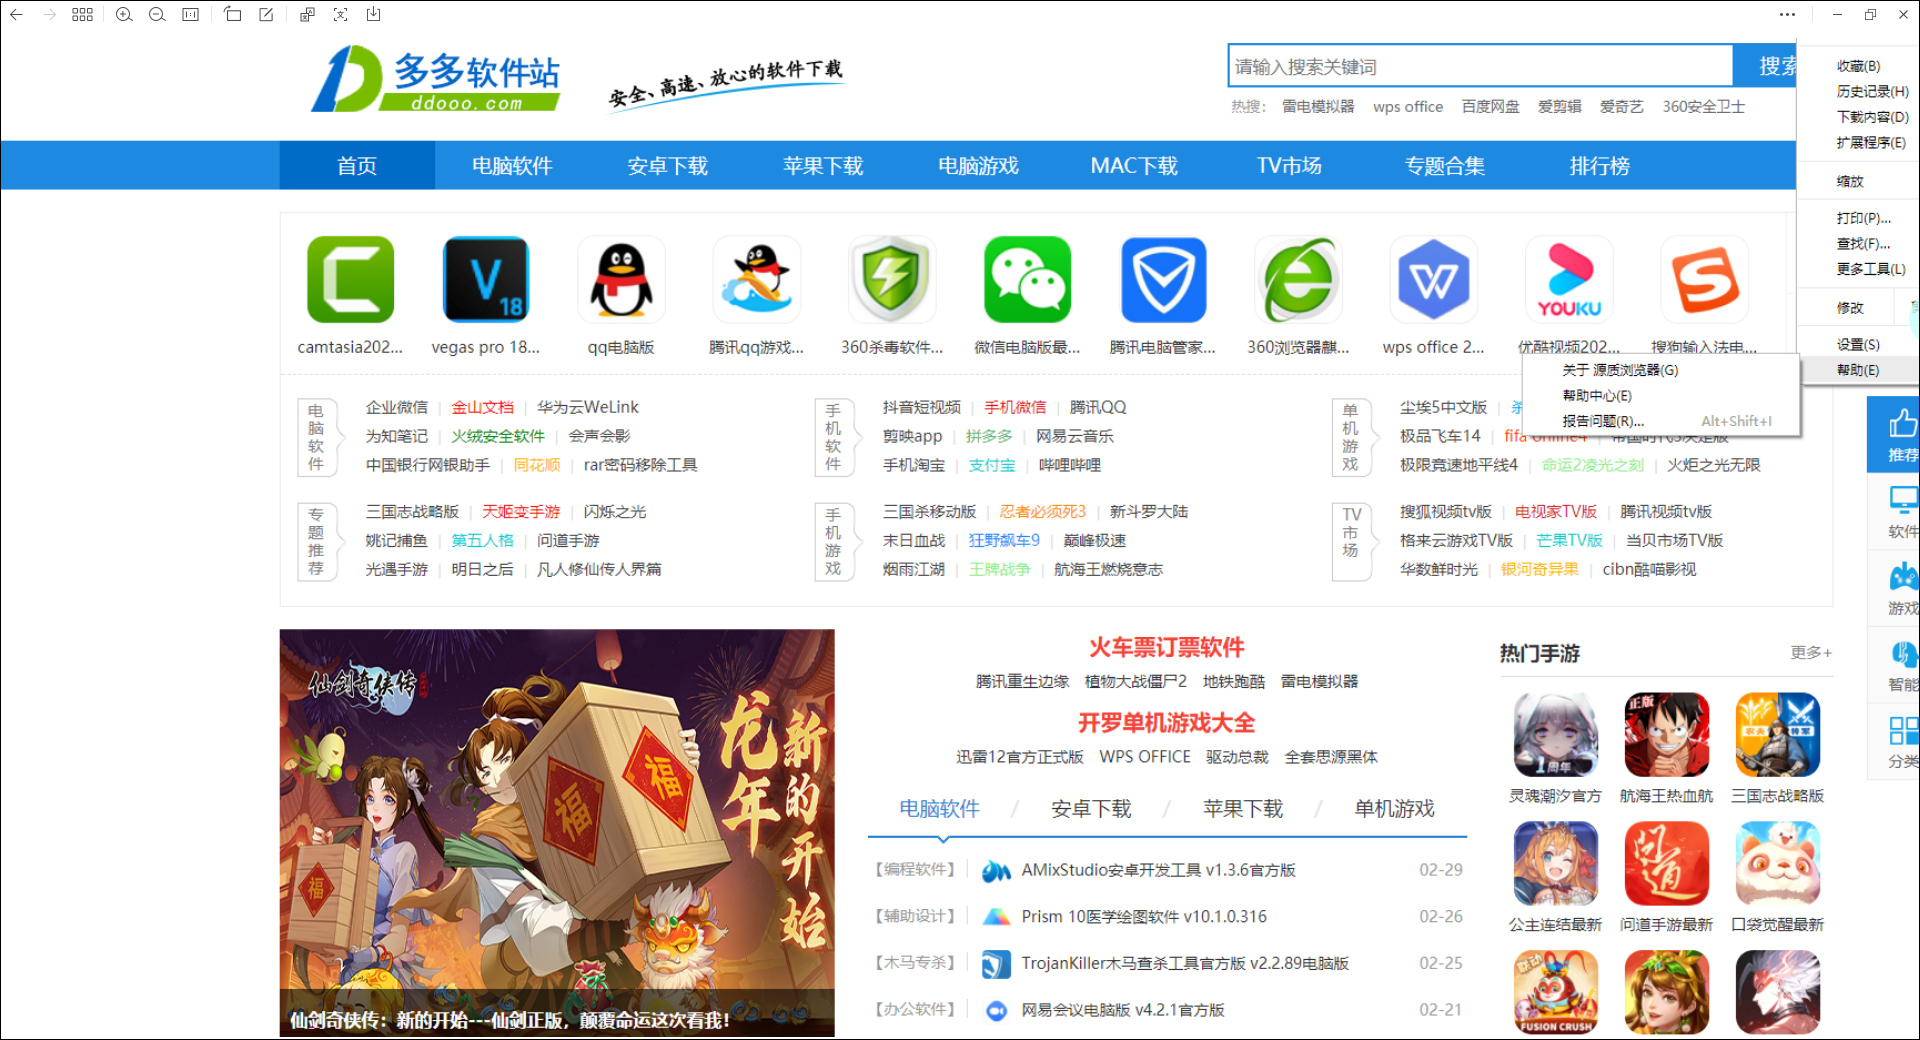Image resolution: width=1920 pixels, height=1040 pixels.
Task: Go to the 排行榜 navigation tab
Action: click(x=1600, y=166)
